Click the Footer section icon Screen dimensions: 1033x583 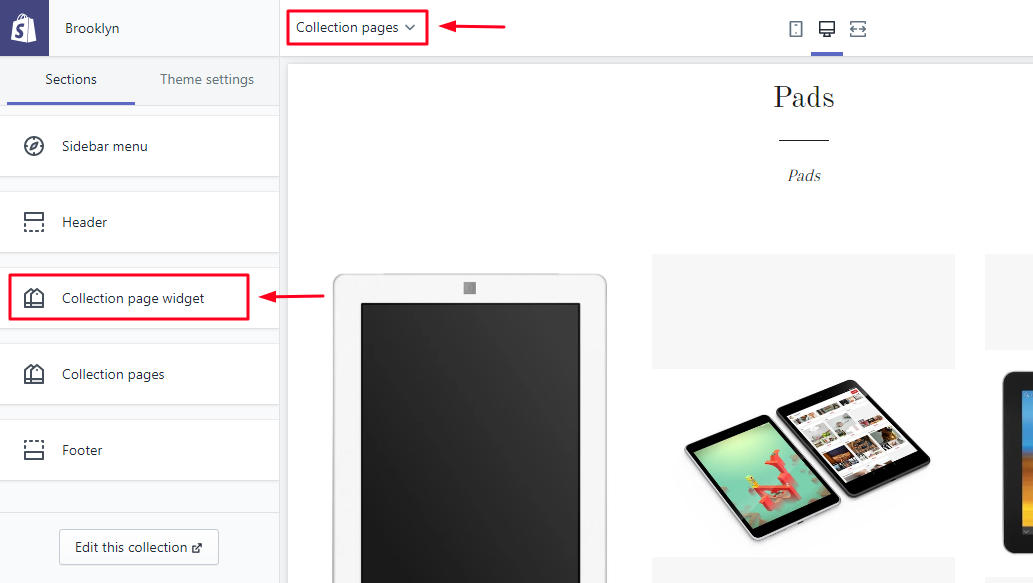34,450
